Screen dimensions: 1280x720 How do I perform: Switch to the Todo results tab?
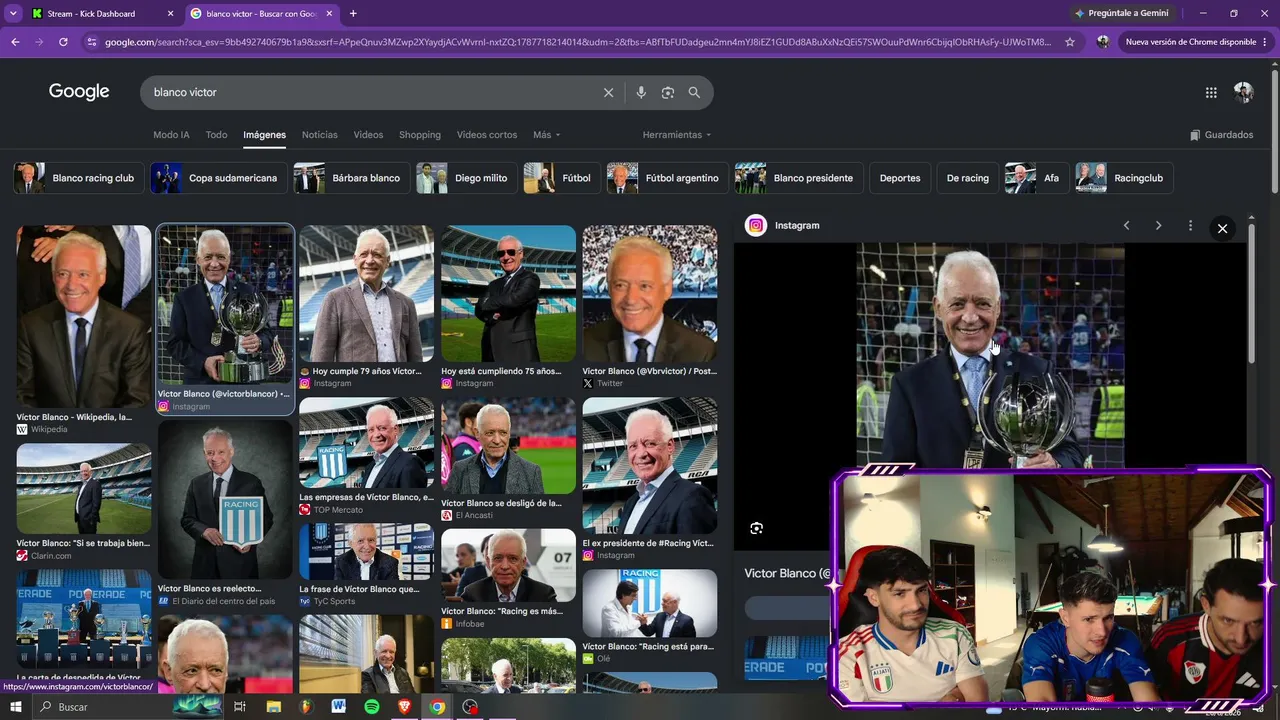coord(216,135)
